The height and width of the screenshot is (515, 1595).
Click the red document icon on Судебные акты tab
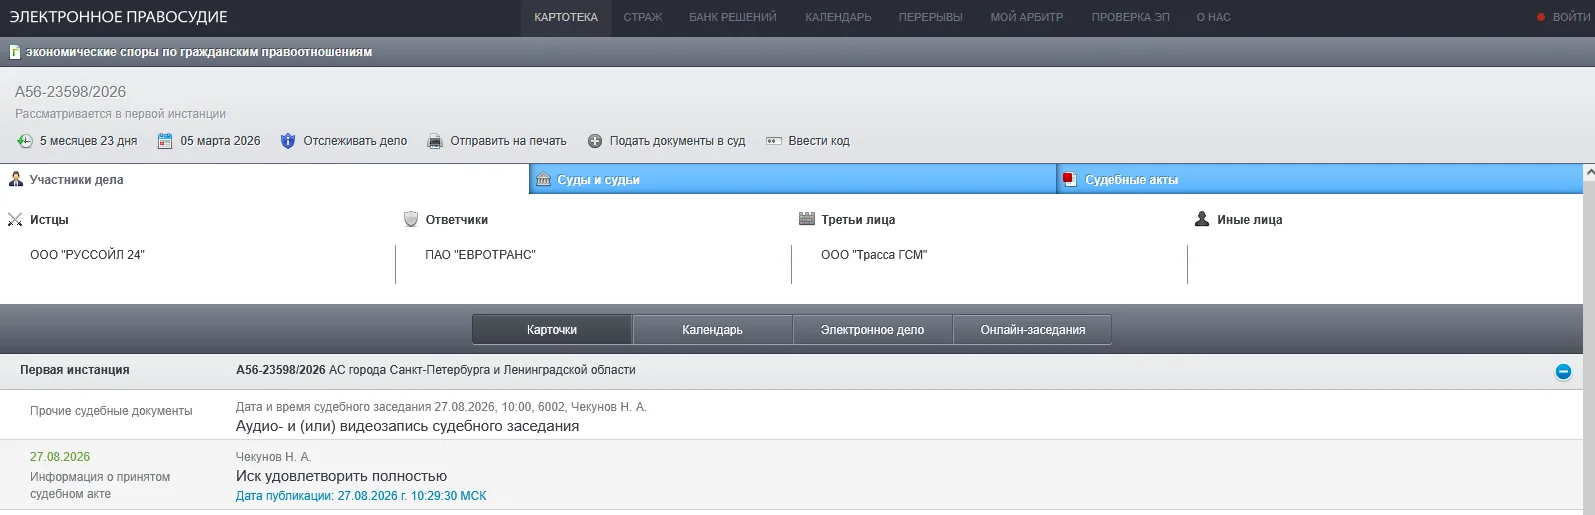pyautogui.click(x=1070, y=179)
